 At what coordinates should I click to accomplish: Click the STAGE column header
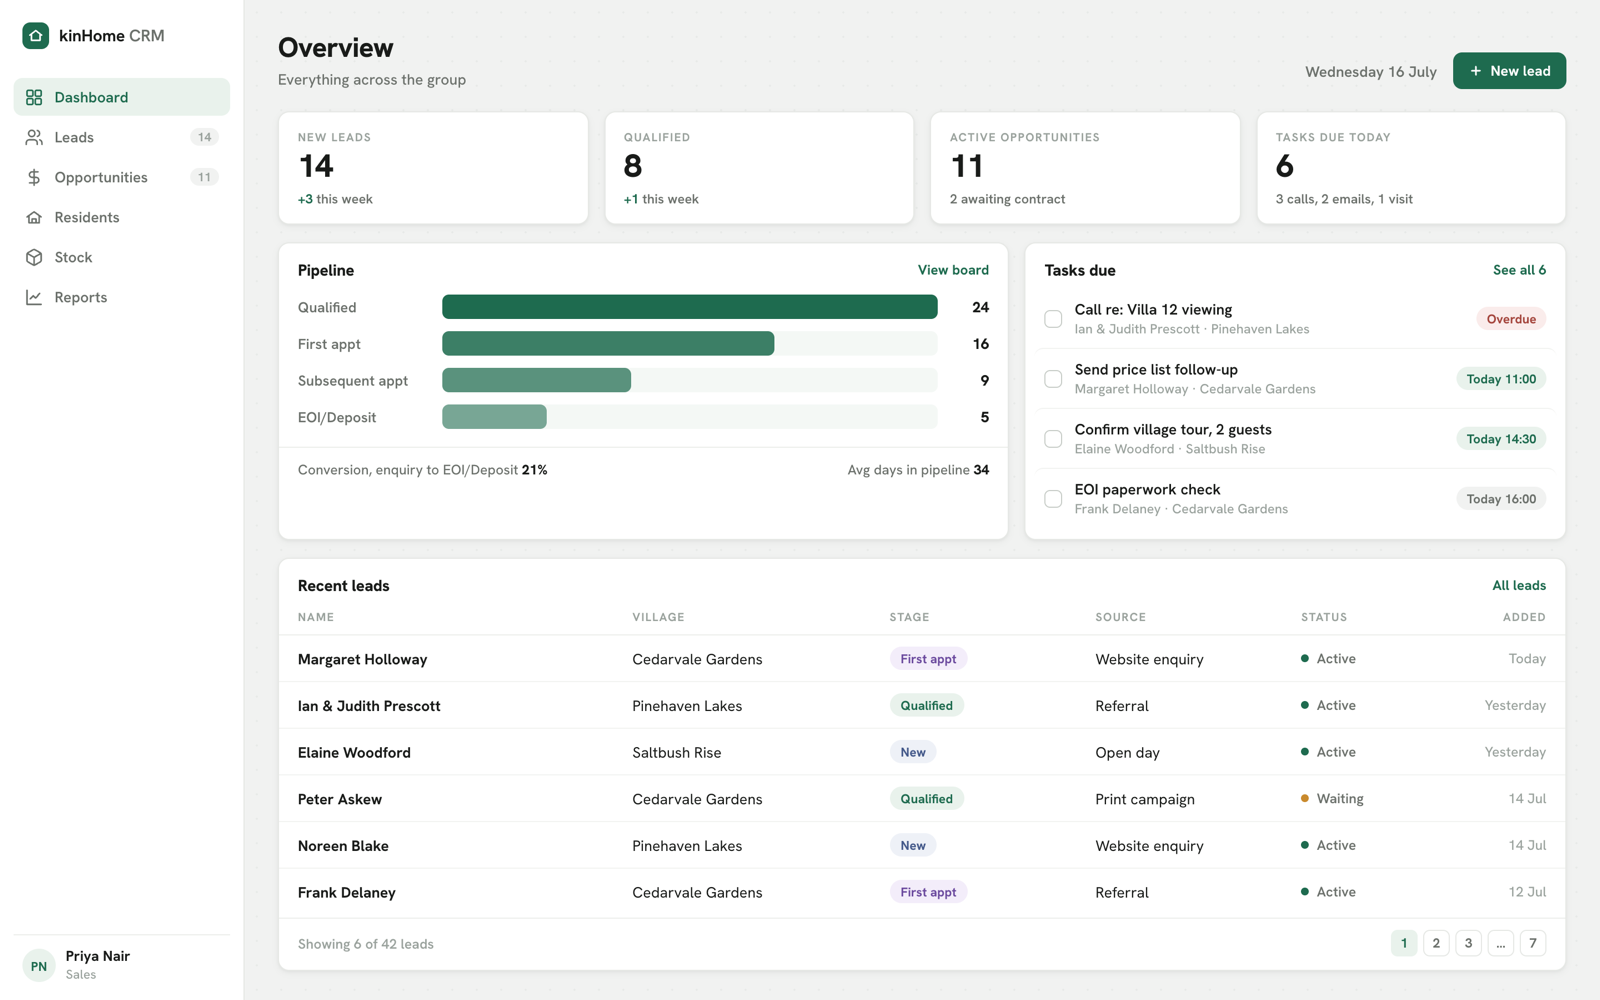[x=909, y=617]
